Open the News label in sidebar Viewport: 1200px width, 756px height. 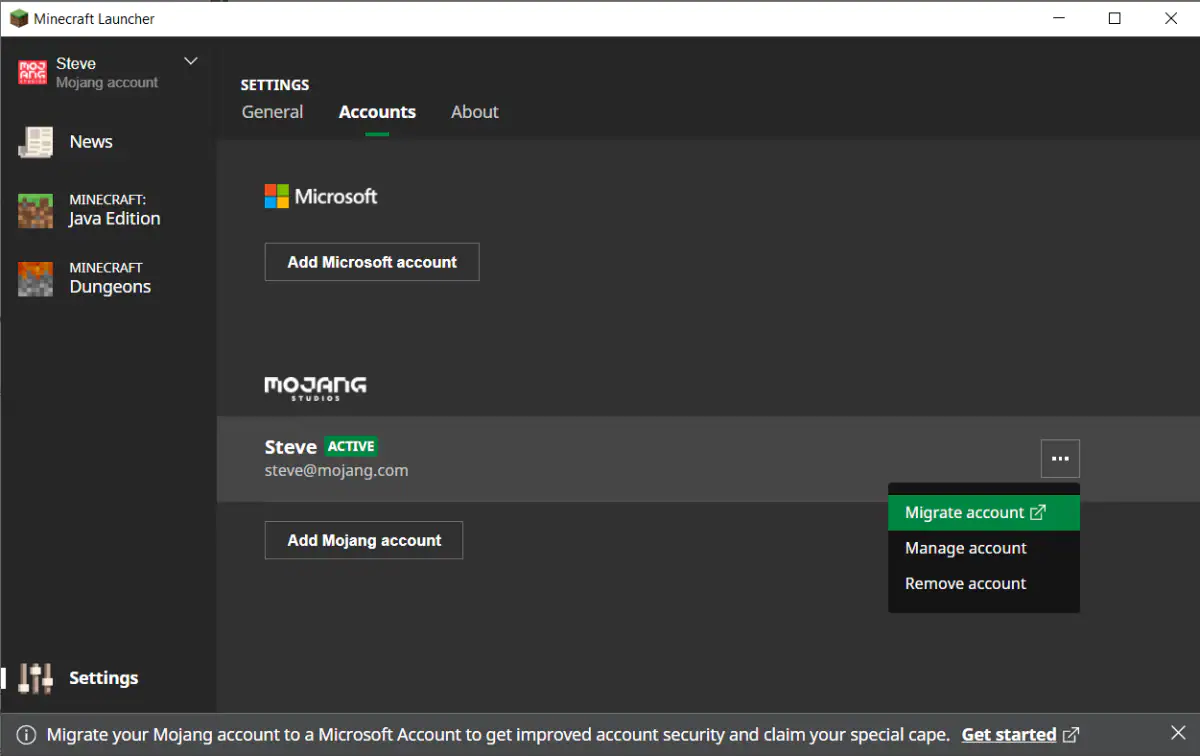(x=91, y=142)
